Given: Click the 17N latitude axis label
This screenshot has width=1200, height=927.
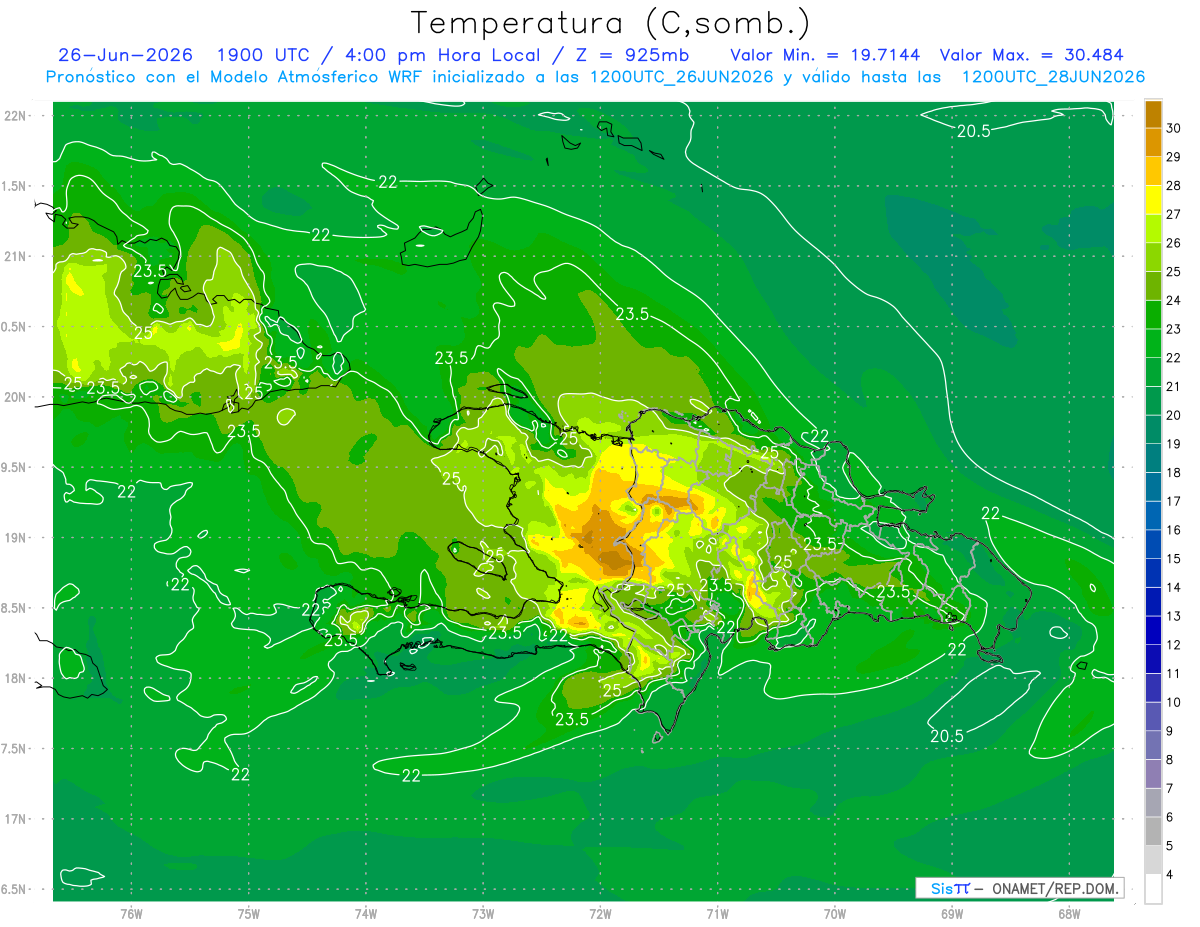Looking at the screenshot, I should pyautogui.click(x=17, y=819).
